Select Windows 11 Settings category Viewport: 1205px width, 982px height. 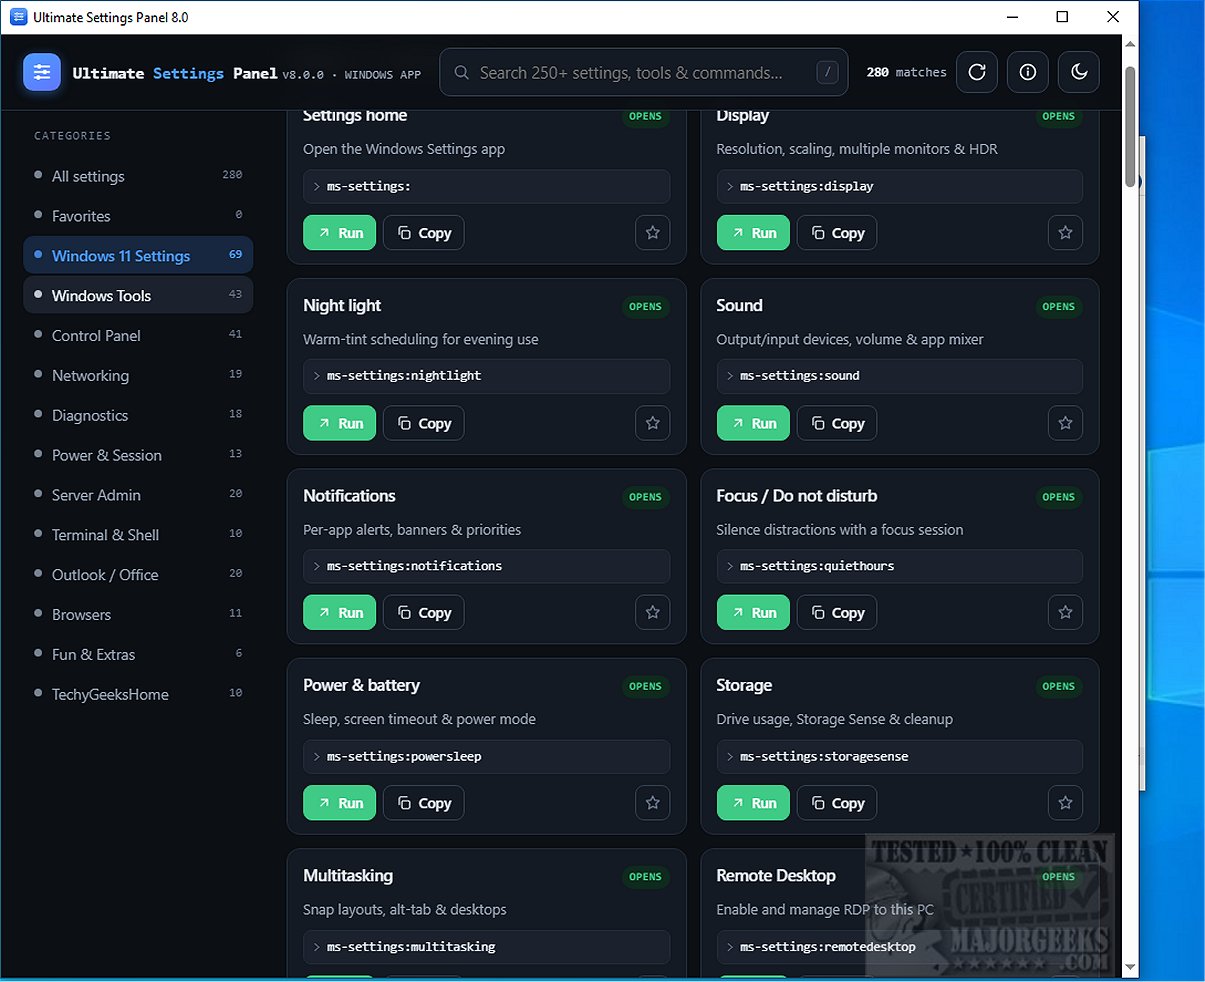(x=138, y=255)
